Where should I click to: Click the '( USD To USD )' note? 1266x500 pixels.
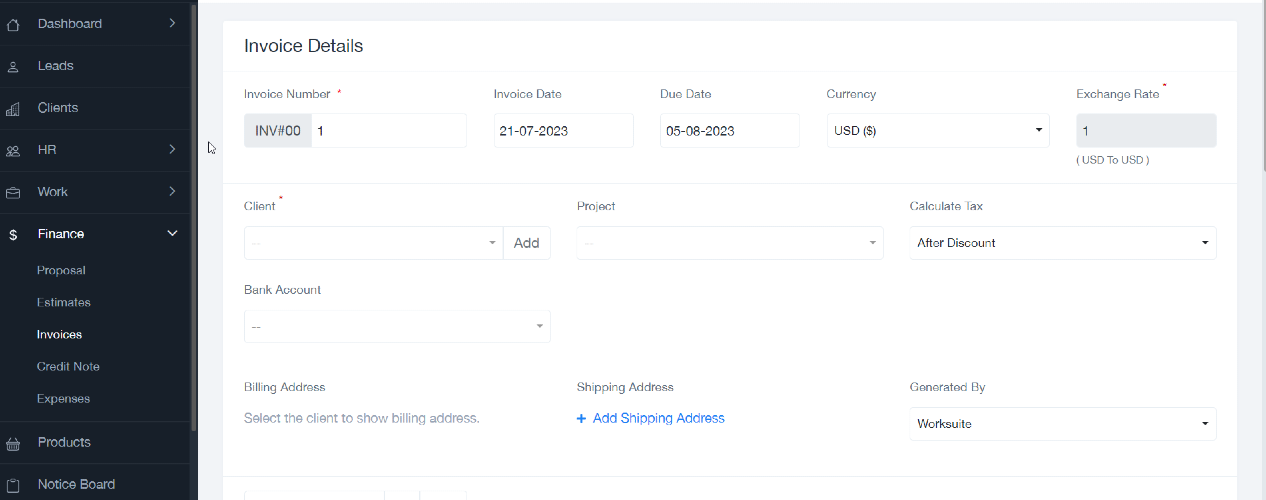pos(1113,160)
